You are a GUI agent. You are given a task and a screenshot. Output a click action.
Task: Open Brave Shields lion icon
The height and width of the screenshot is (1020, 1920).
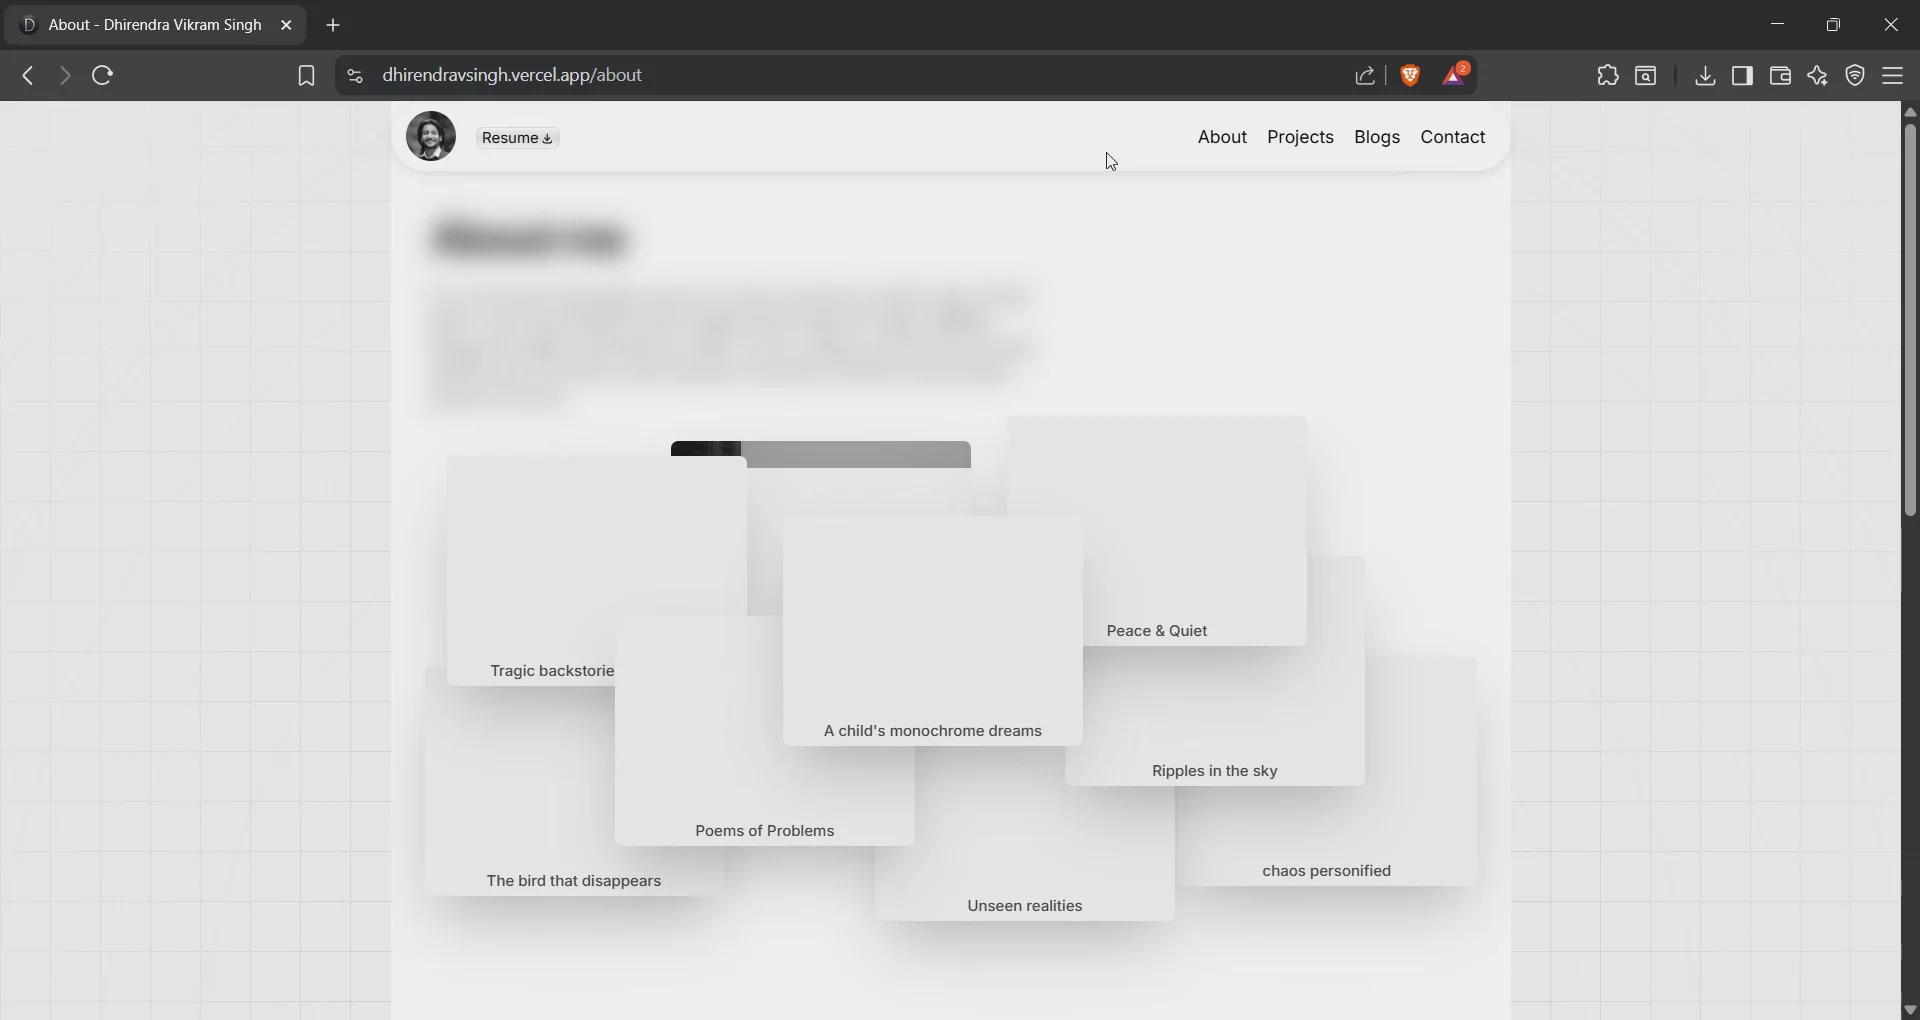click(x=1410, y=75)
